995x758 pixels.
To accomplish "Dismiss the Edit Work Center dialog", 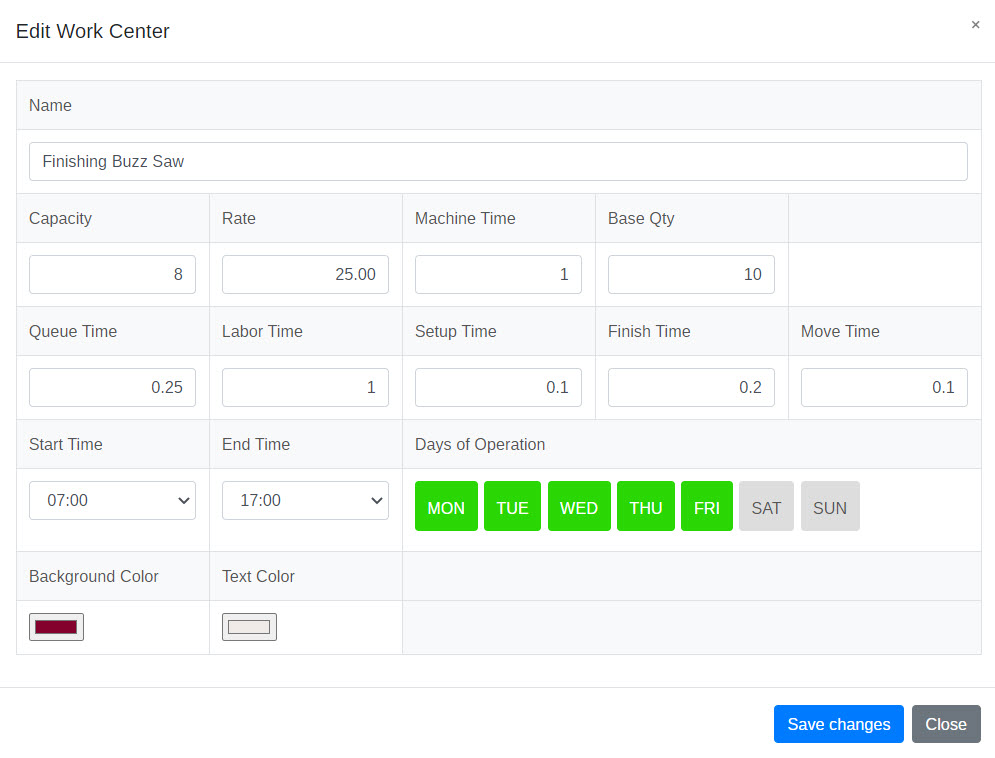I will click(x=975, y=24).
